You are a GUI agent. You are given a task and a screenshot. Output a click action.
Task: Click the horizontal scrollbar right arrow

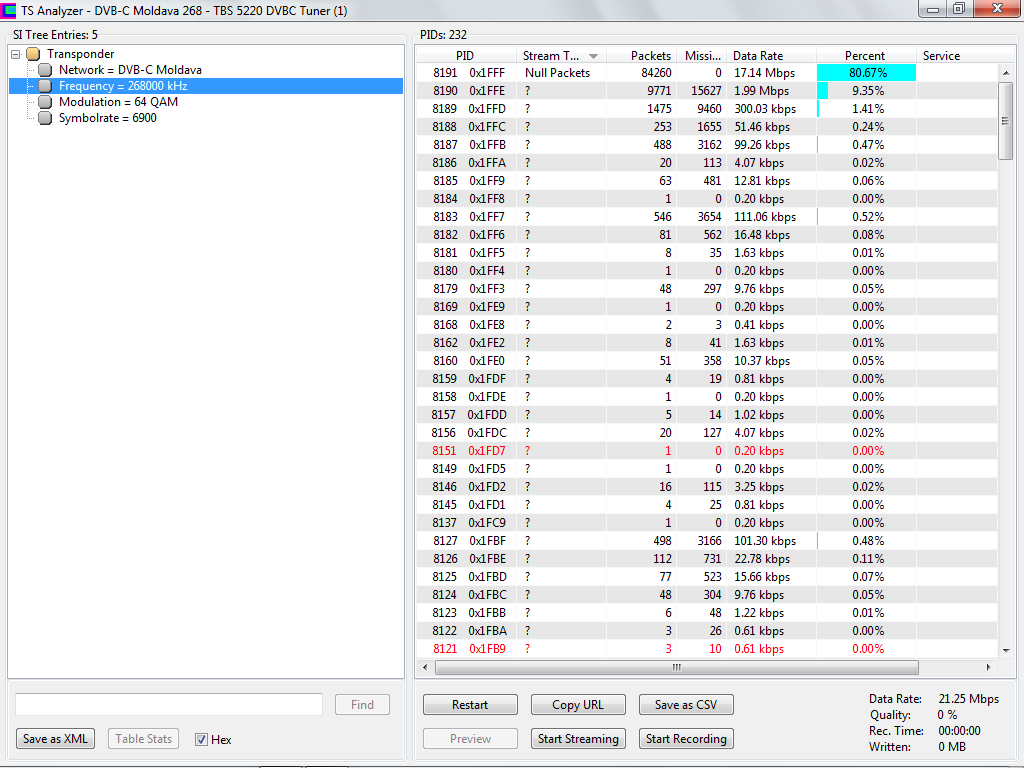tap(989, 667)
